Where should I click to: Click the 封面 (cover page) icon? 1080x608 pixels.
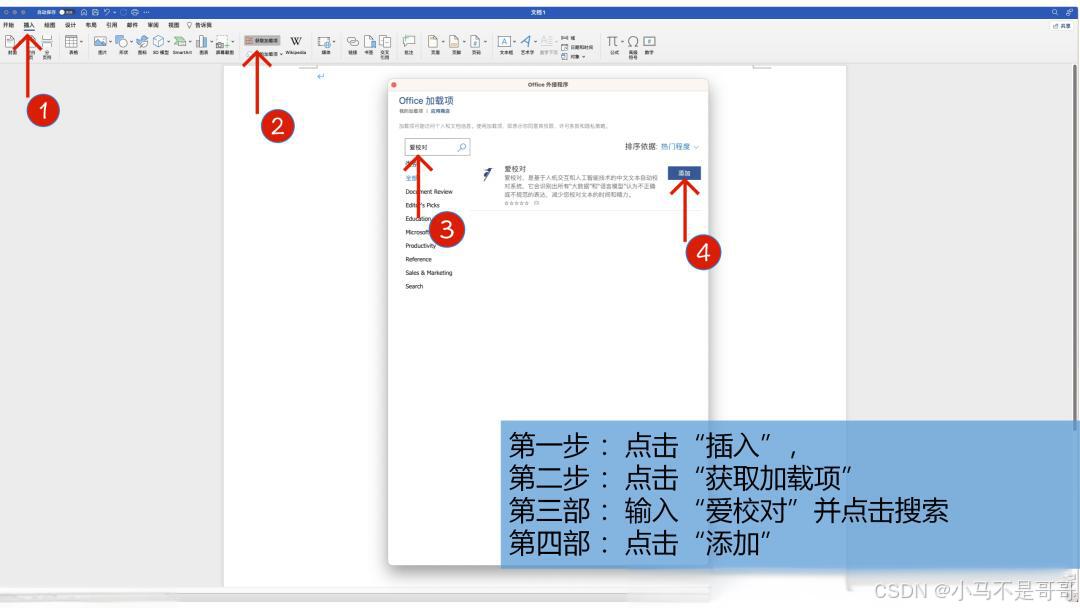[x=10, y=42]
